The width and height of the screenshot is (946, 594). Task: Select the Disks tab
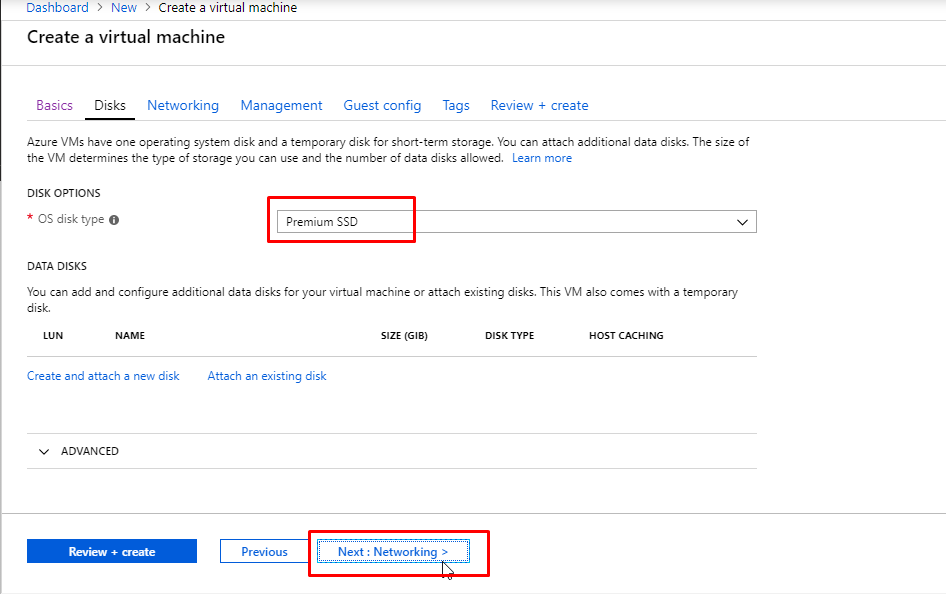point(110,105)
